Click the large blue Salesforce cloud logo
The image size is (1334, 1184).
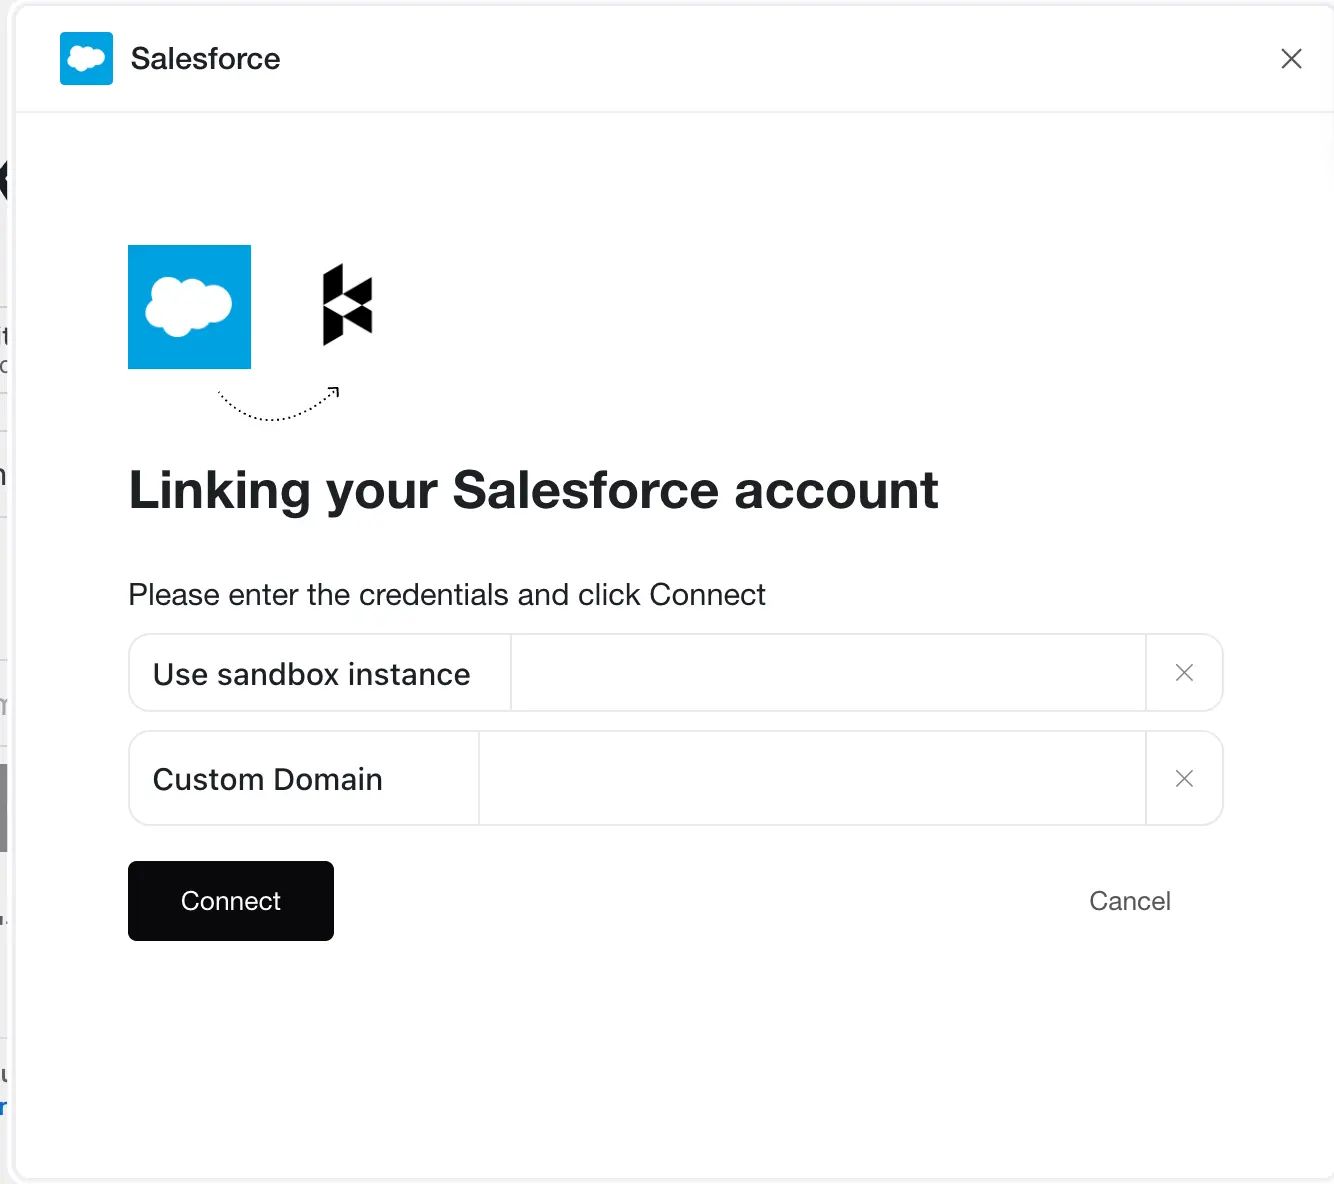pyautogui.click(x=189, y=307)
